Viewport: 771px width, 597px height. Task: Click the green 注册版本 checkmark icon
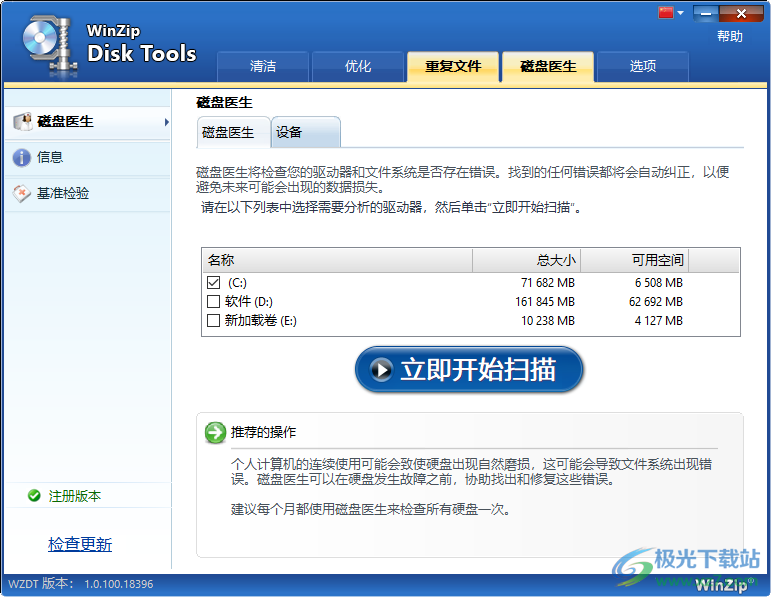[34, 495]
